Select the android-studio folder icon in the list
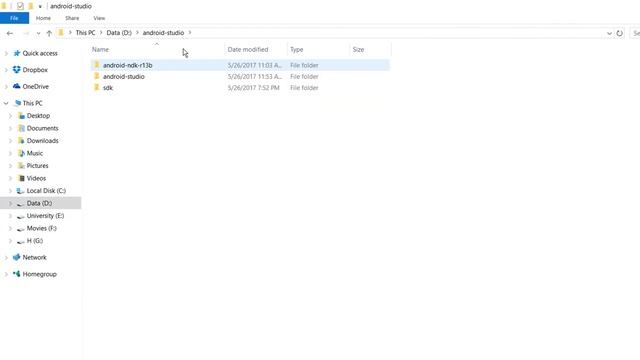Screen dimensions: 640x360 coord(97,76)
